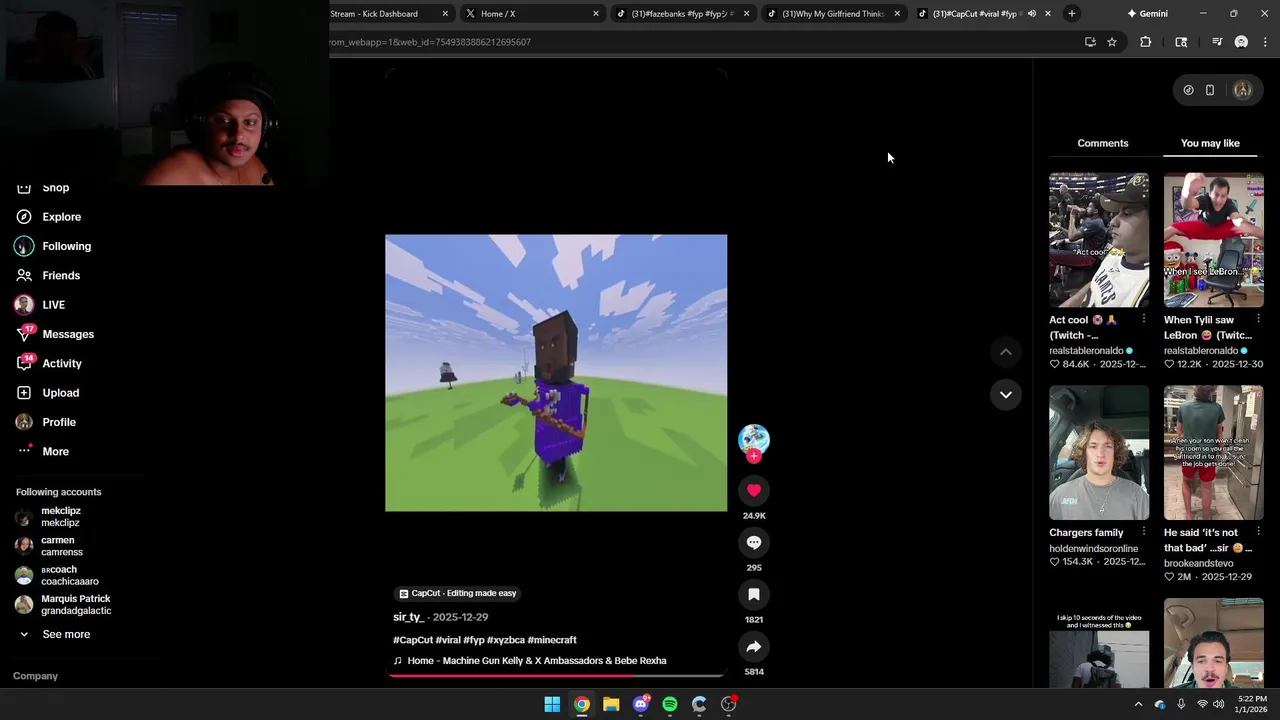
Task: Open options for Act cool video
Action: click(1143, 320)
